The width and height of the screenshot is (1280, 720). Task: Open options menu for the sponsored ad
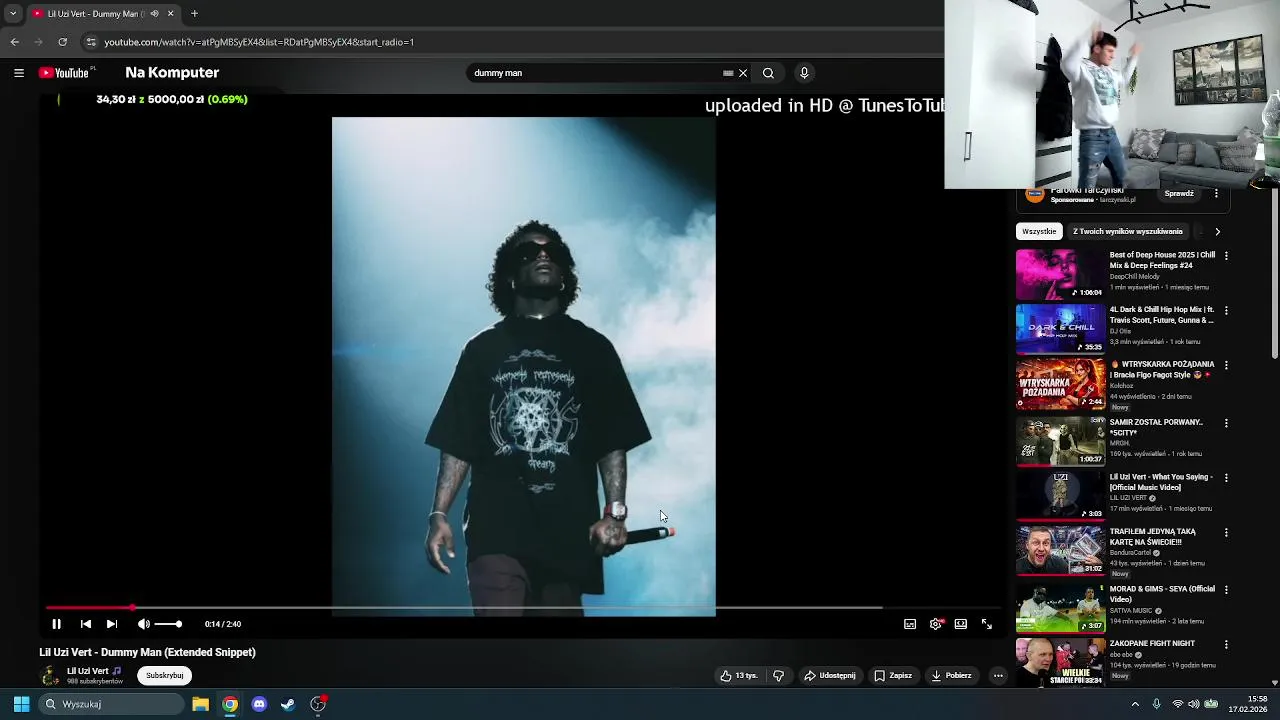[1216, 194]
